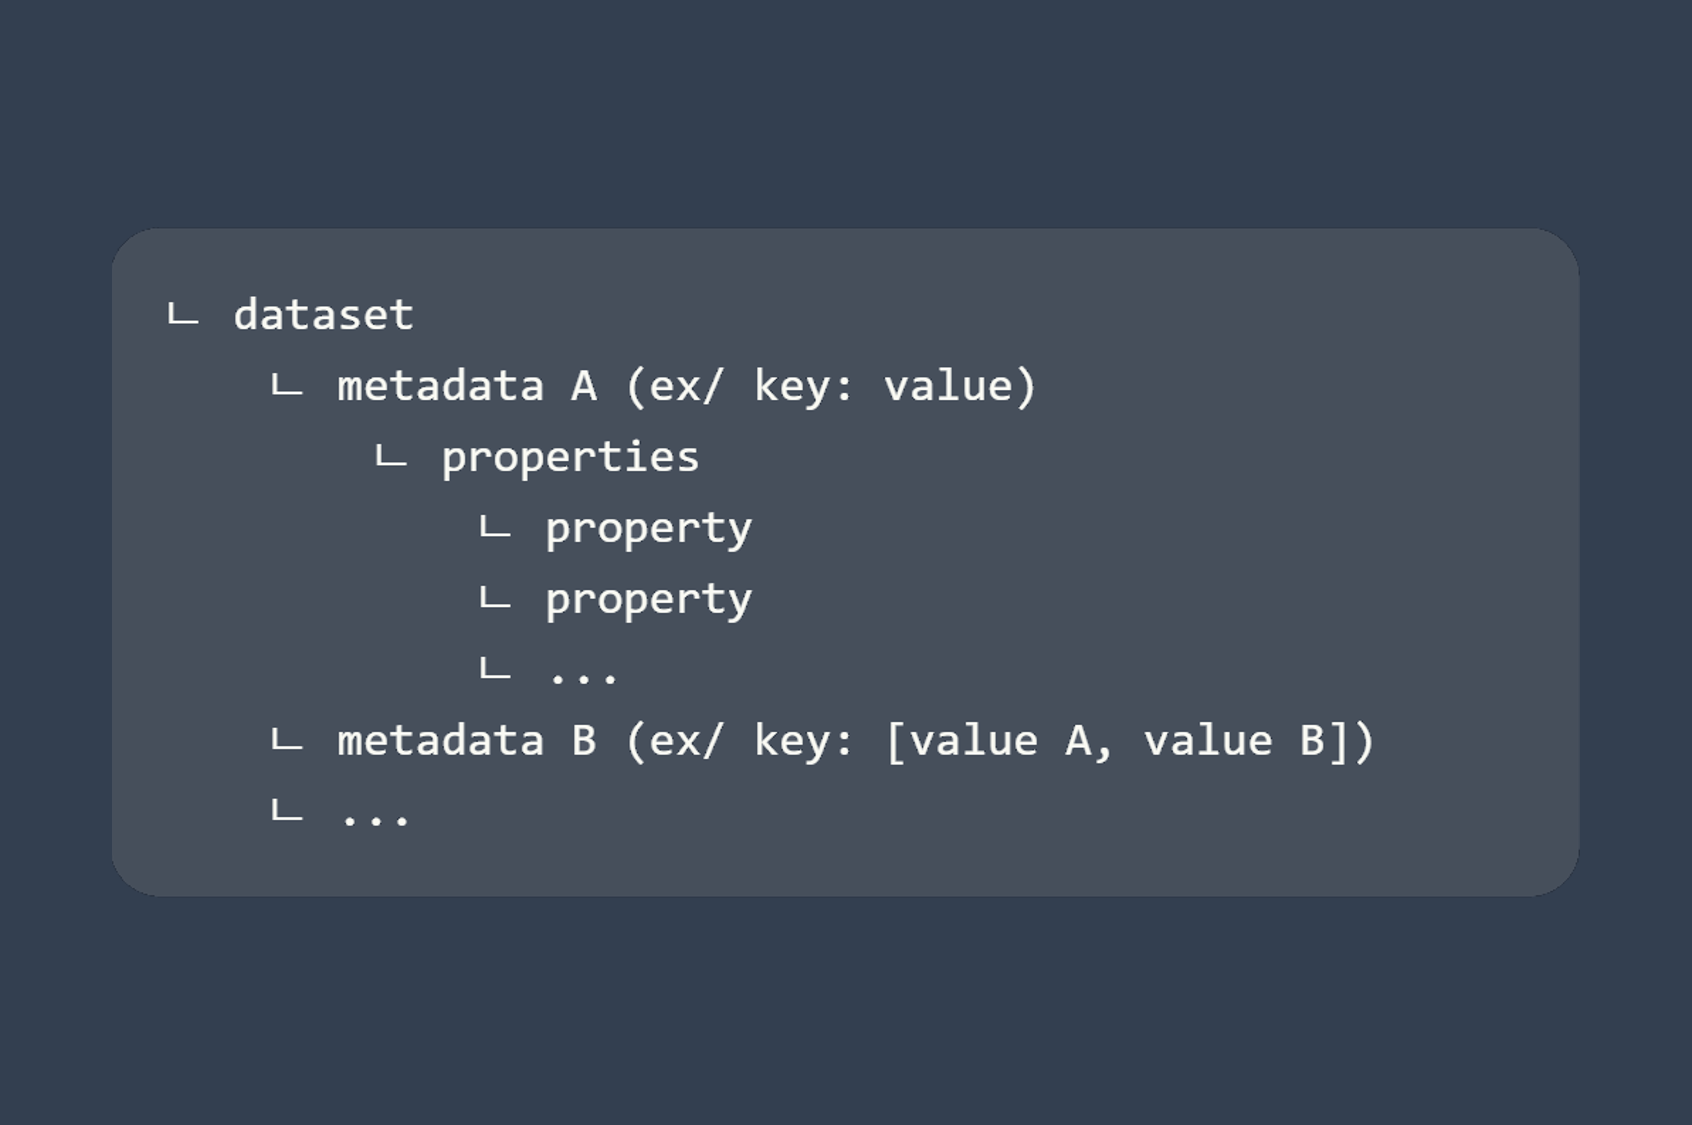Click the branch glyph before the second property

click(495, 601)
